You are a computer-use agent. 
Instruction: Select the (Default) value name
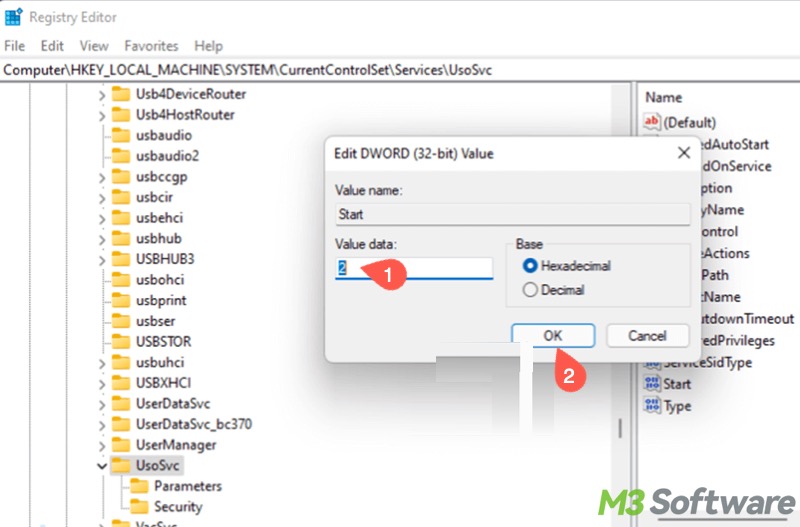689,122
